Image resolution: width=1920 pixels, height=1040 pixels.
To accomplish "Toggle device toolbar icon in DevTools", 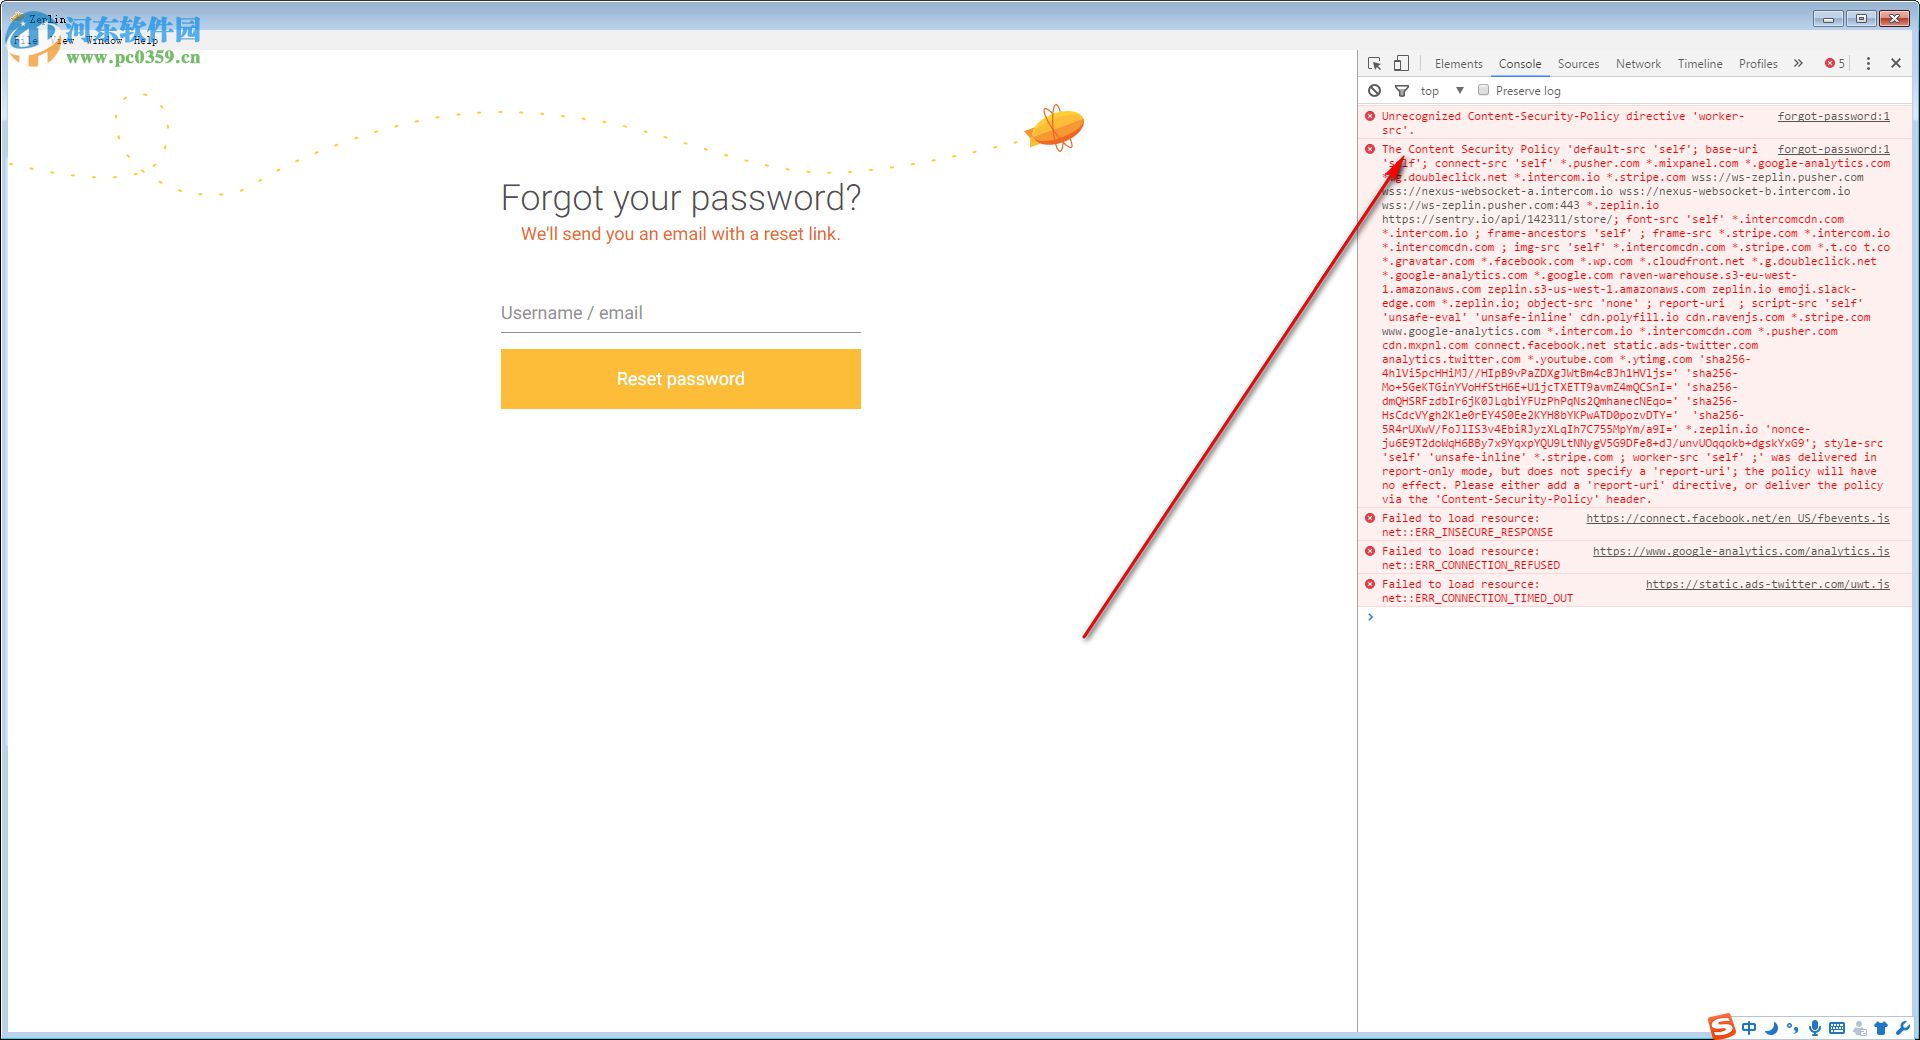I will click(1401, 63).
